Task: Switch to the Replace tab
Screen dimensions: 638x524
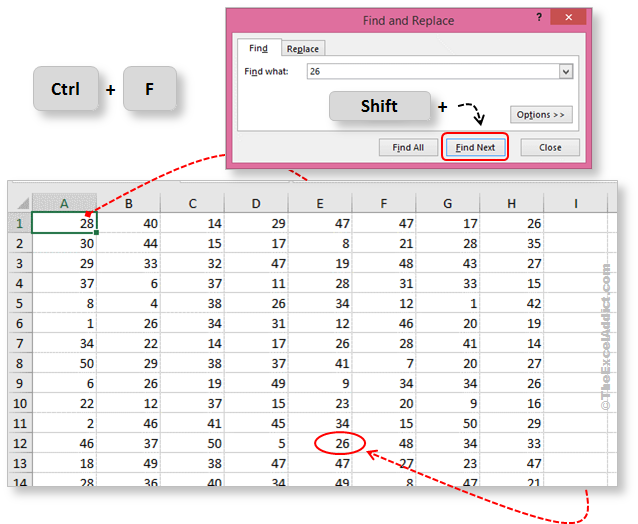Action: (303, 48)
